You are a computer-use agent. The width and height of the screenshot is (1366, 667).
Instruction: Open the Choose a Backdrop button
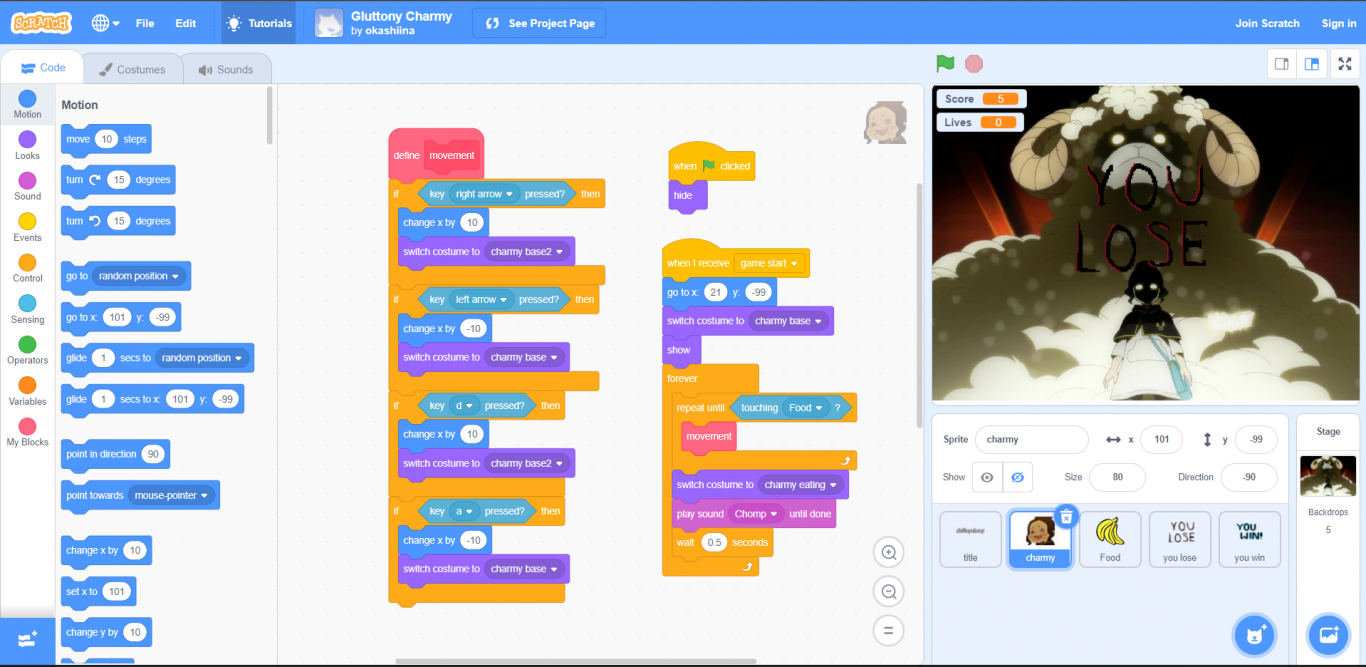[1328, 634]
